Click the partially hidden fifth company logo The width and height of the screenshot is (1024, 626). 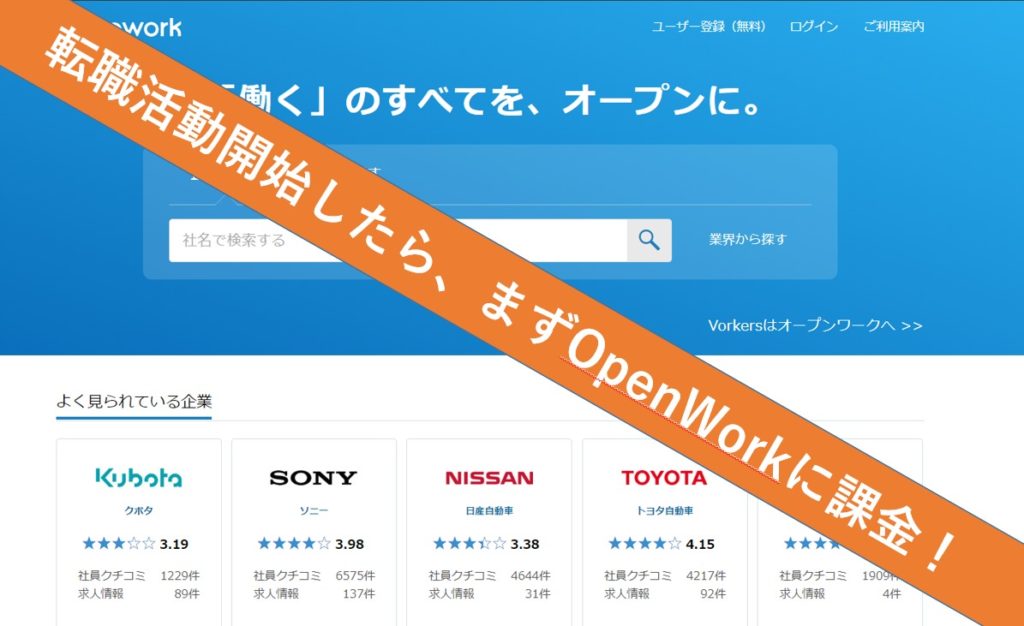(x=841, y=477)
